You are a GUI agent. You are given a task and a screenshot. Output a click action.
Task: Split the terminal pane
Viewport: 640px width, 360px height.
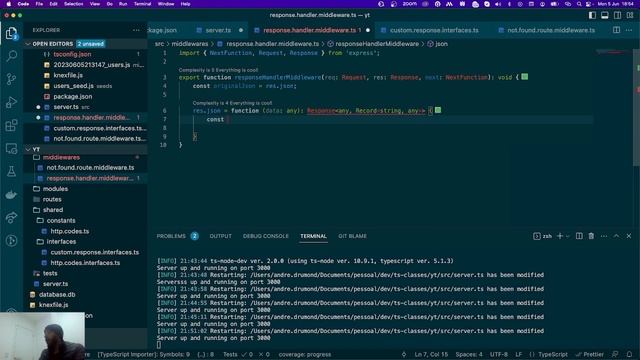579,236
